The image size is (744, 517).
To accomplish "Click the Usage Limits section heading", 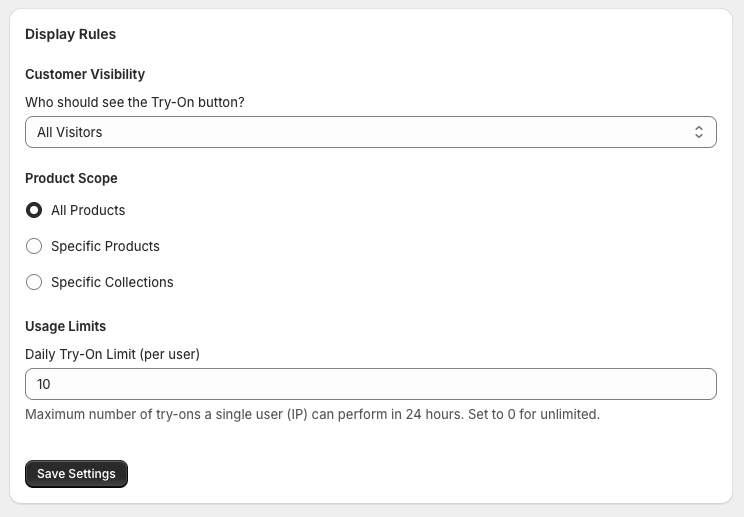I will pyautogui.click(x=65, y=326).
